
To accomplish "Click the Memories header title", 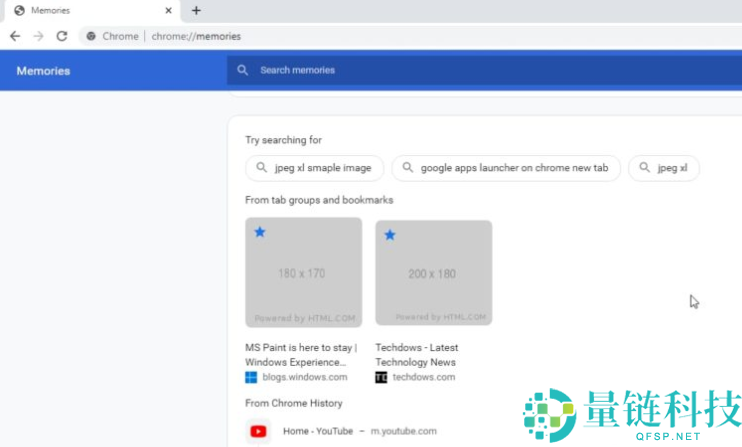I will pos(43,71).
